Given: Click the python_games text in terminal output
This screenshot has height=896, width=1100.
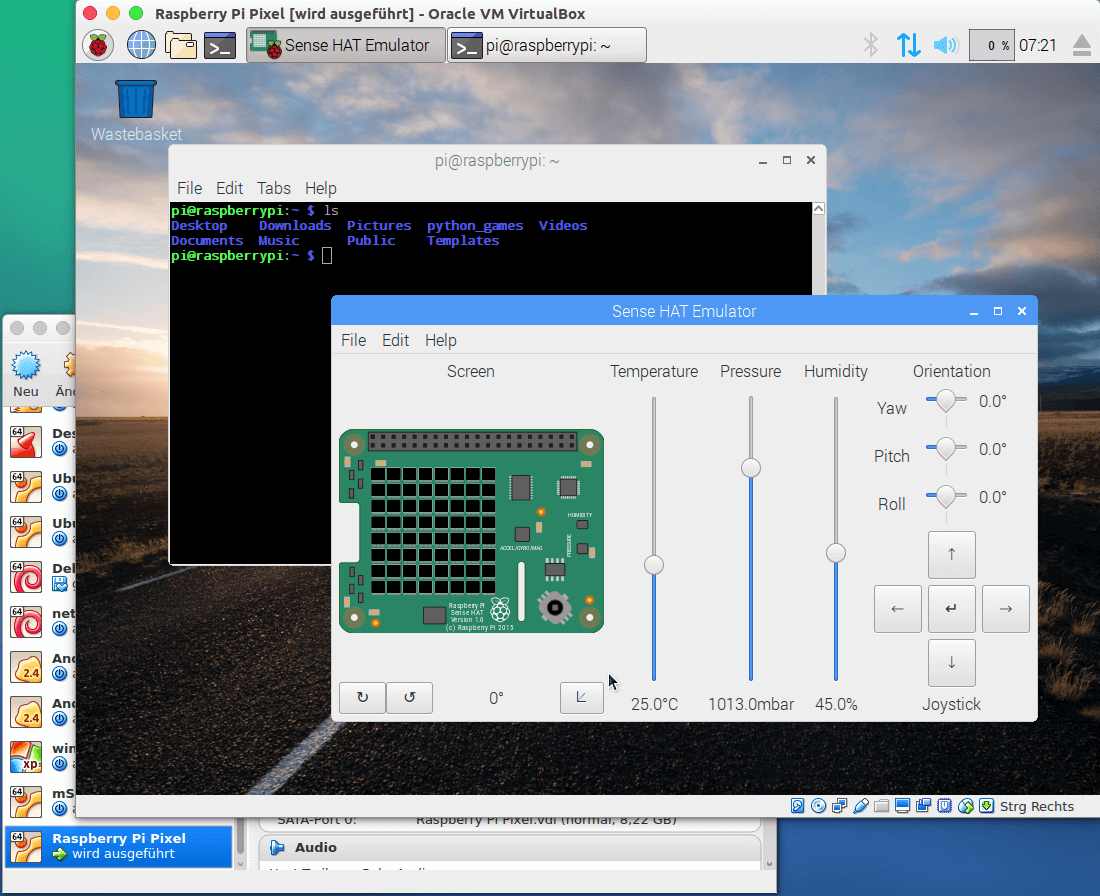Looking at the screenshot, I should tap(475, 225).
